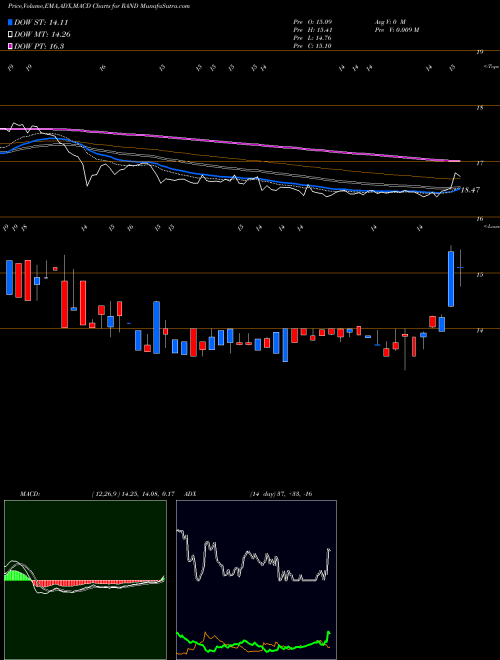Click the ADX (14 day) values text
This screenshot has width=500, height=660.
(x=281, y=494)
